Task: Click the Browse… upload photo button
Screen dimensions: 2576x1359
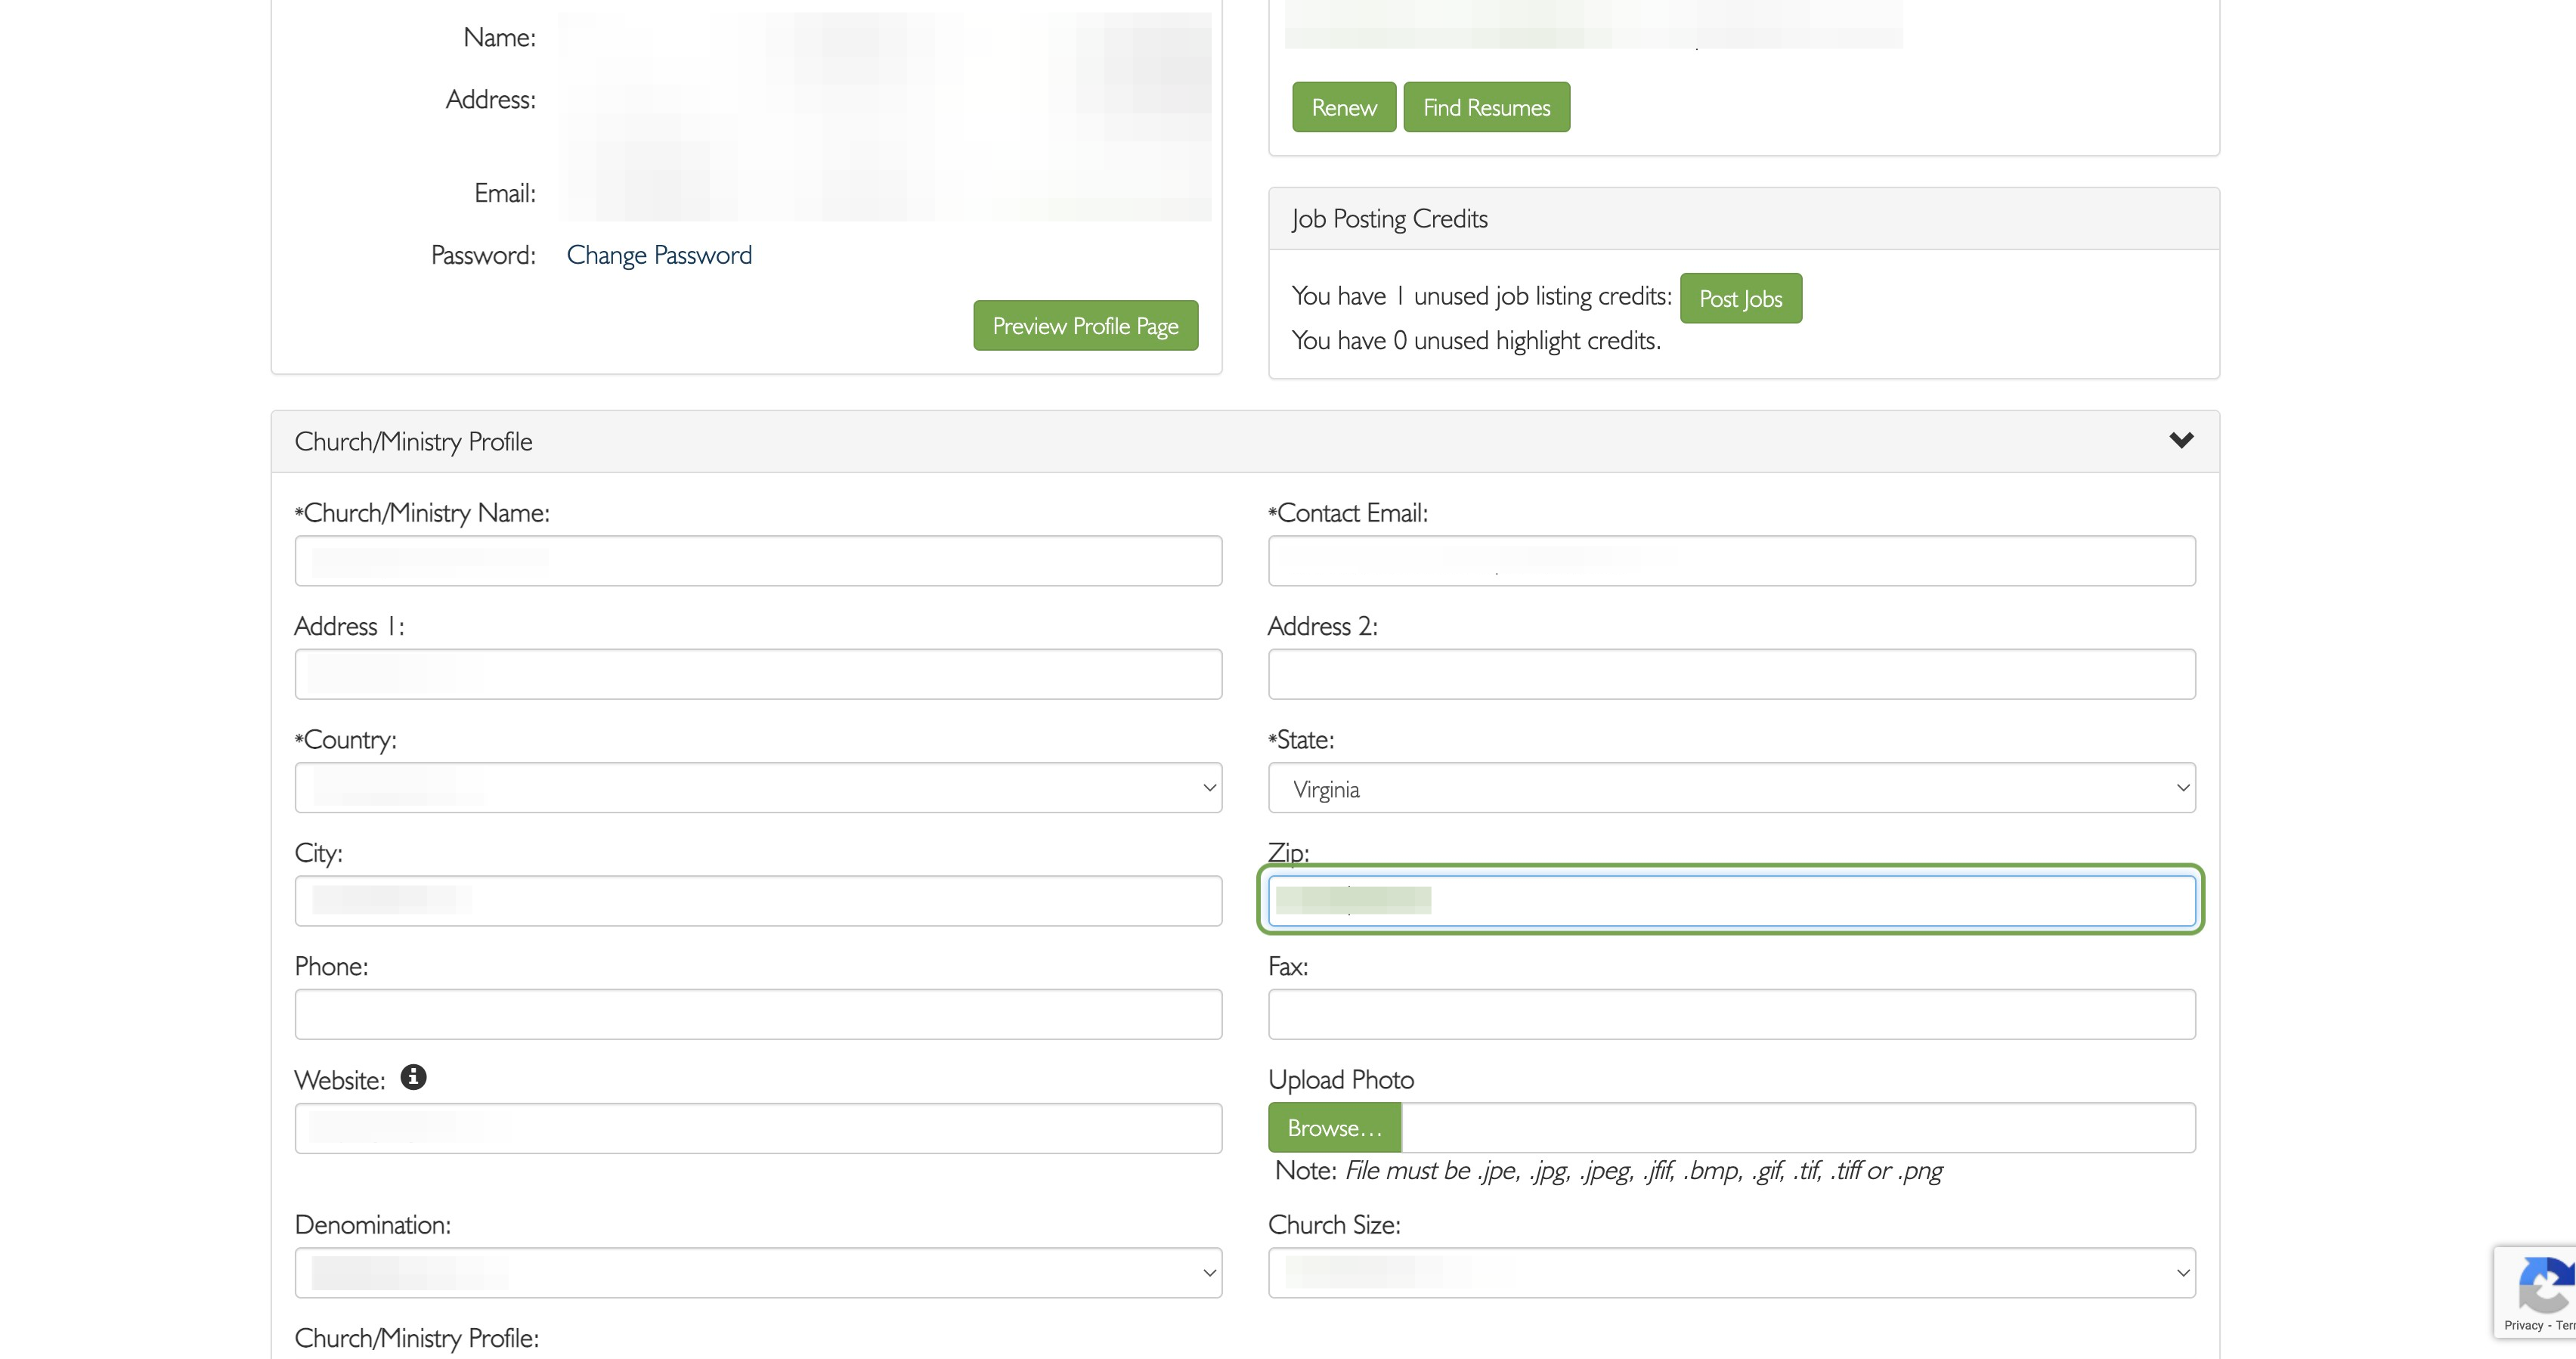Action: [1334, 1128]
